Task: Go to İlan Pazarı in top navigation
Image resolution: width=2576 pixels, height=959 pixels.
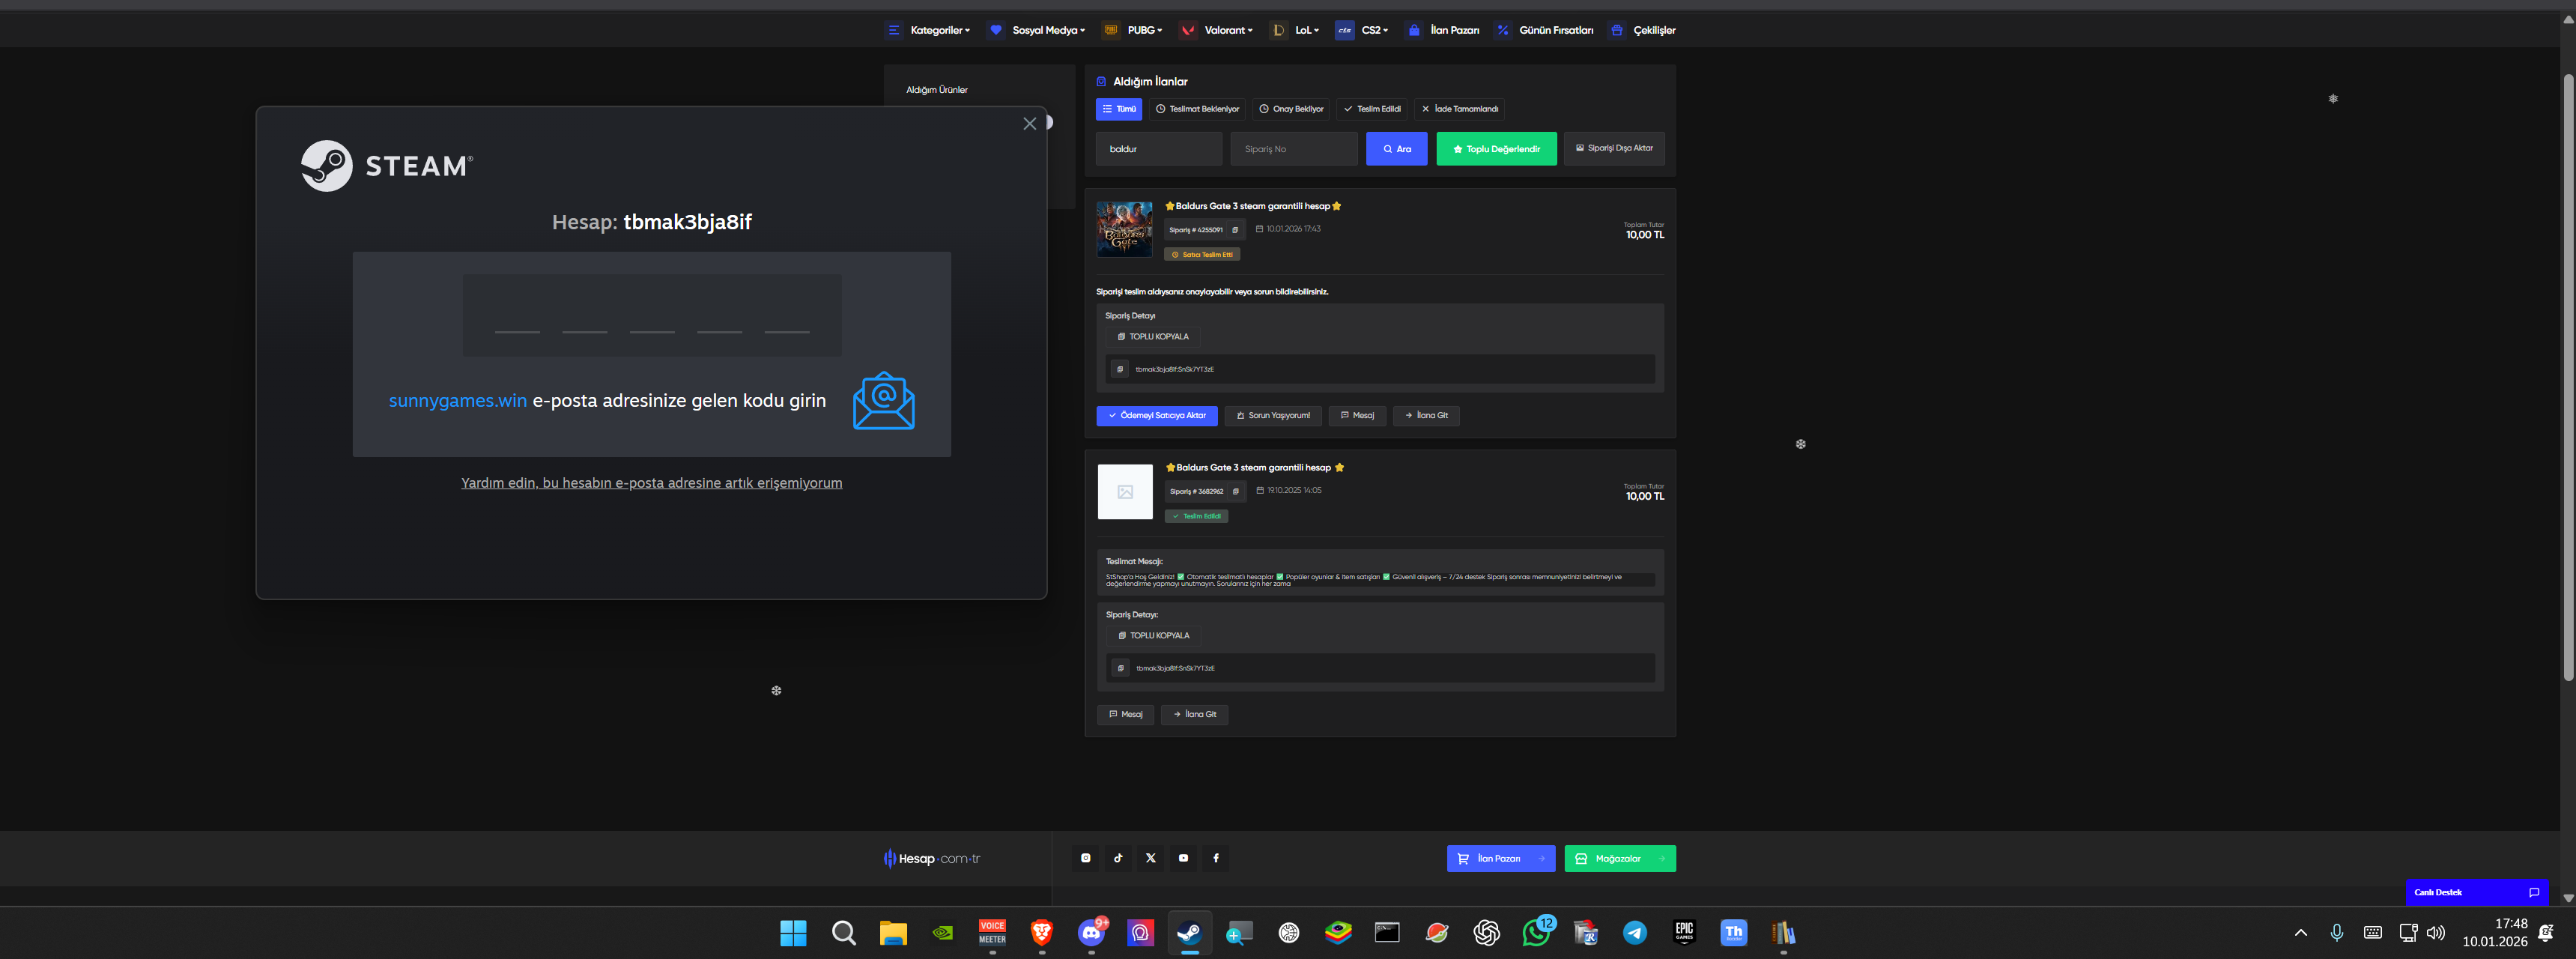Action: click(1443, 30)
